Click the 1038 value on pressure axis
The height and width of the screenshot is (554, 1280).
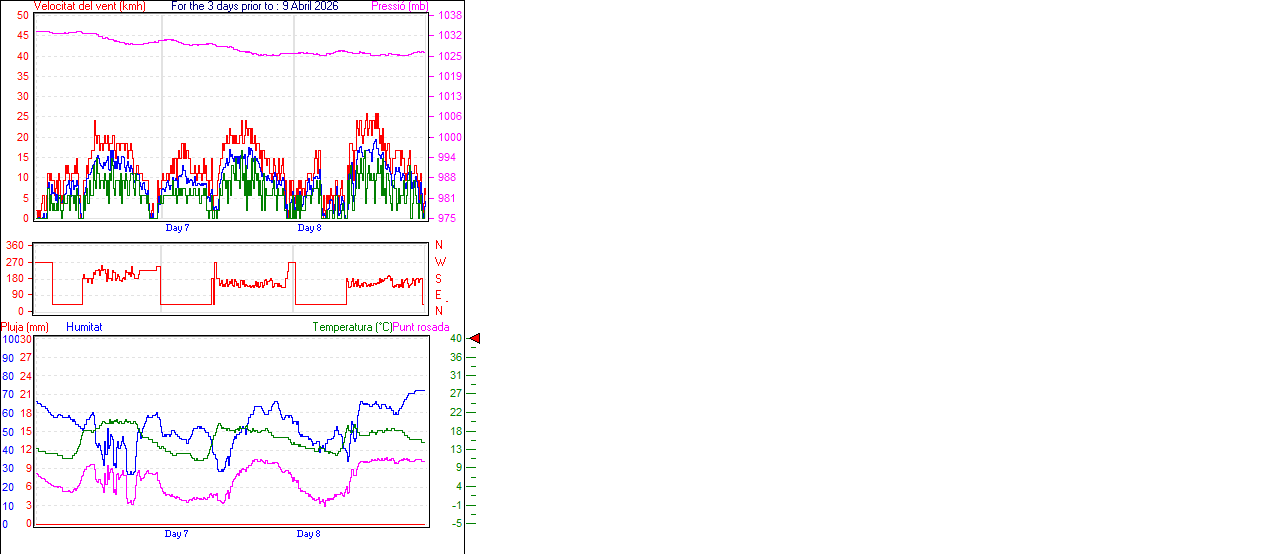[x=449, y=16]
